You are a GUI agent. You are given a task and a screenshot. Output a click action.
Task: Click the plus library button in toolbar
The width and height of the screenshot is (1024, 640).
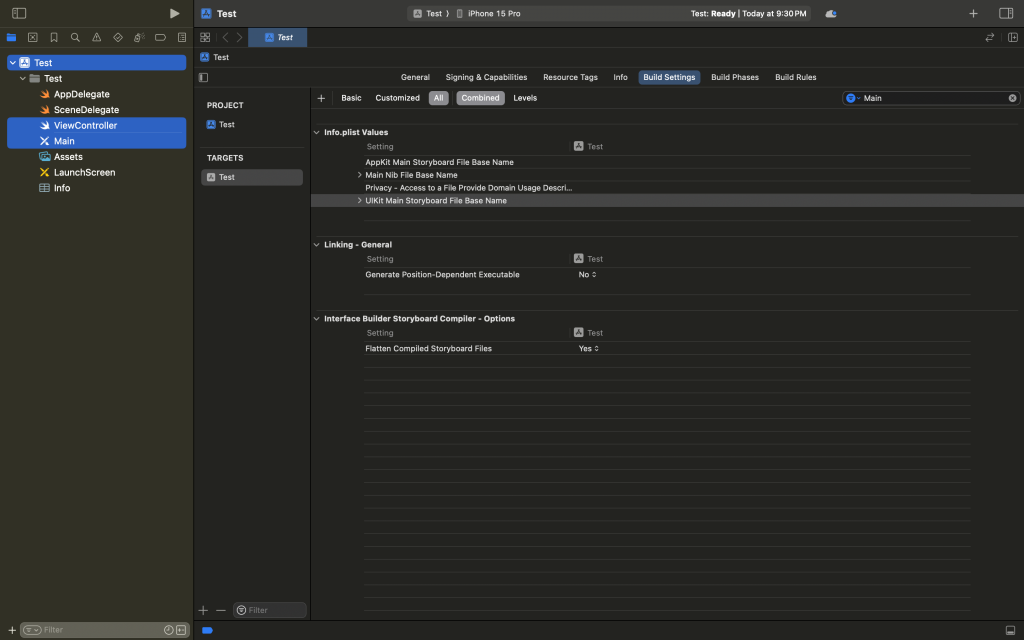973,13
